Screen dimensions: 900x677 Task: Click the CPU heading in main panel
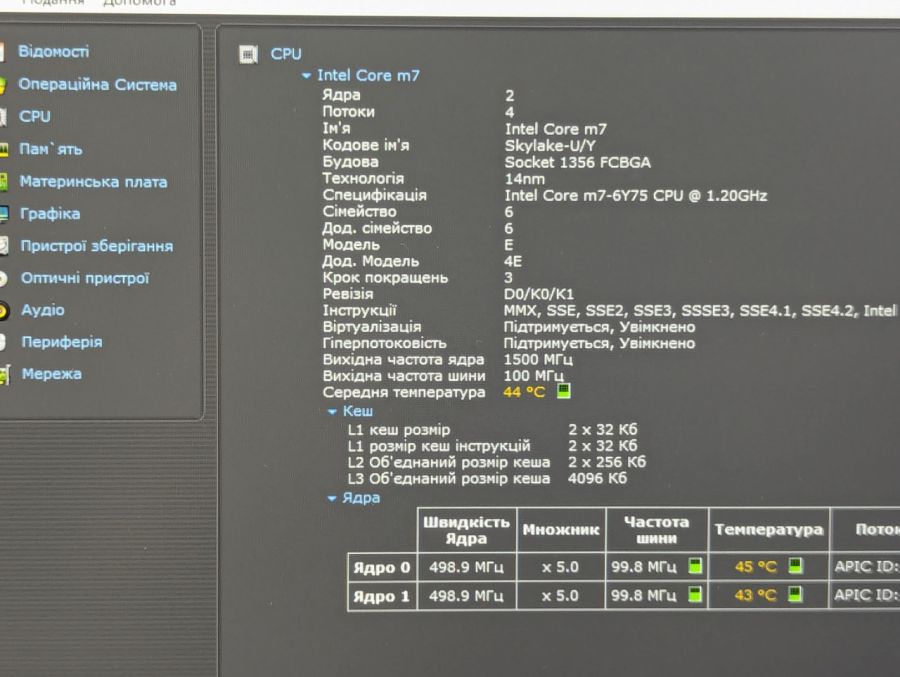[x=286, y=54]
